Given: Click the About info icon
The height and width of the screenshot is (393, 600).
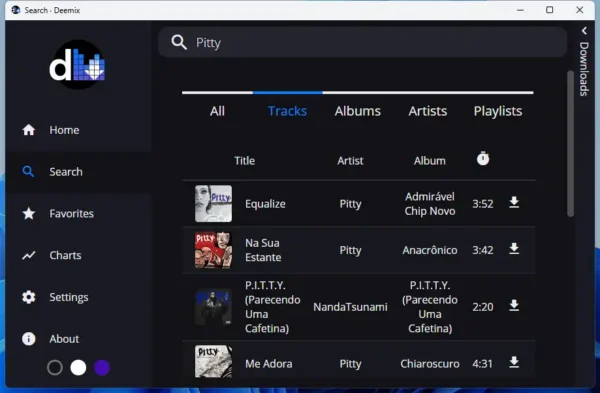Looking at the screenshot, I should tap(29, 339).
